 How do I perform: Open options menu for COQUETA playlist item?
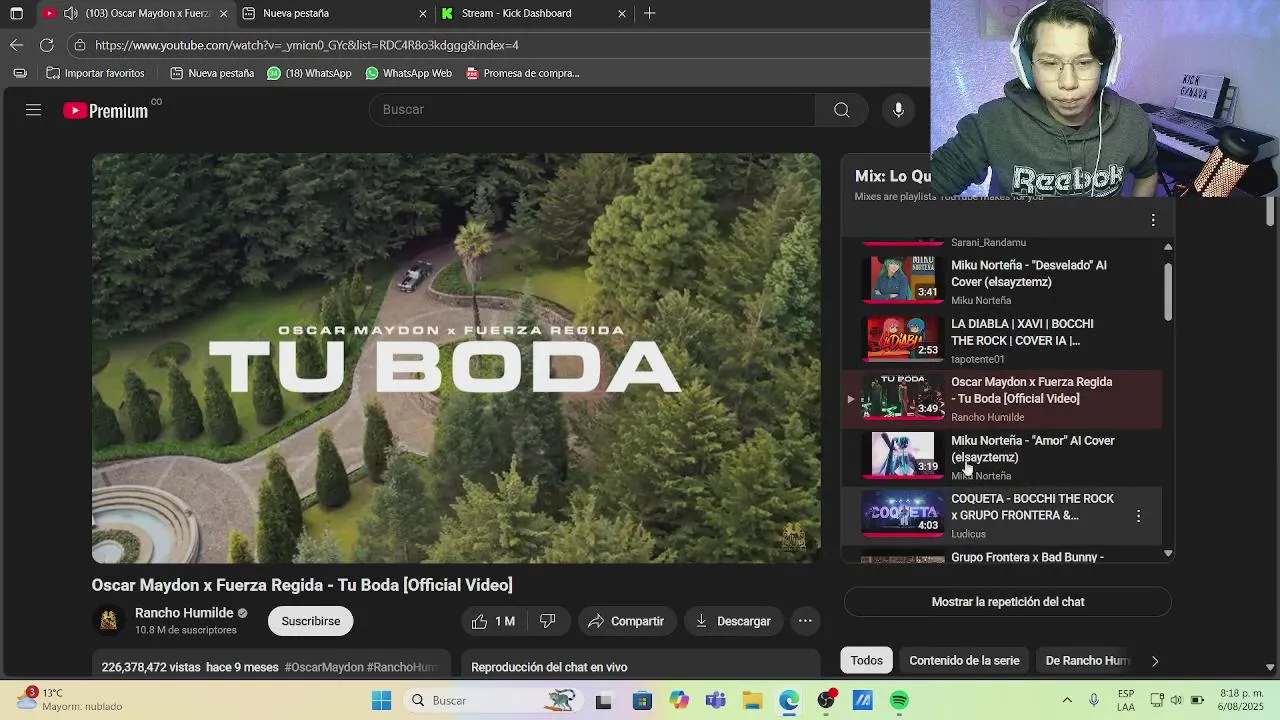1138,516
